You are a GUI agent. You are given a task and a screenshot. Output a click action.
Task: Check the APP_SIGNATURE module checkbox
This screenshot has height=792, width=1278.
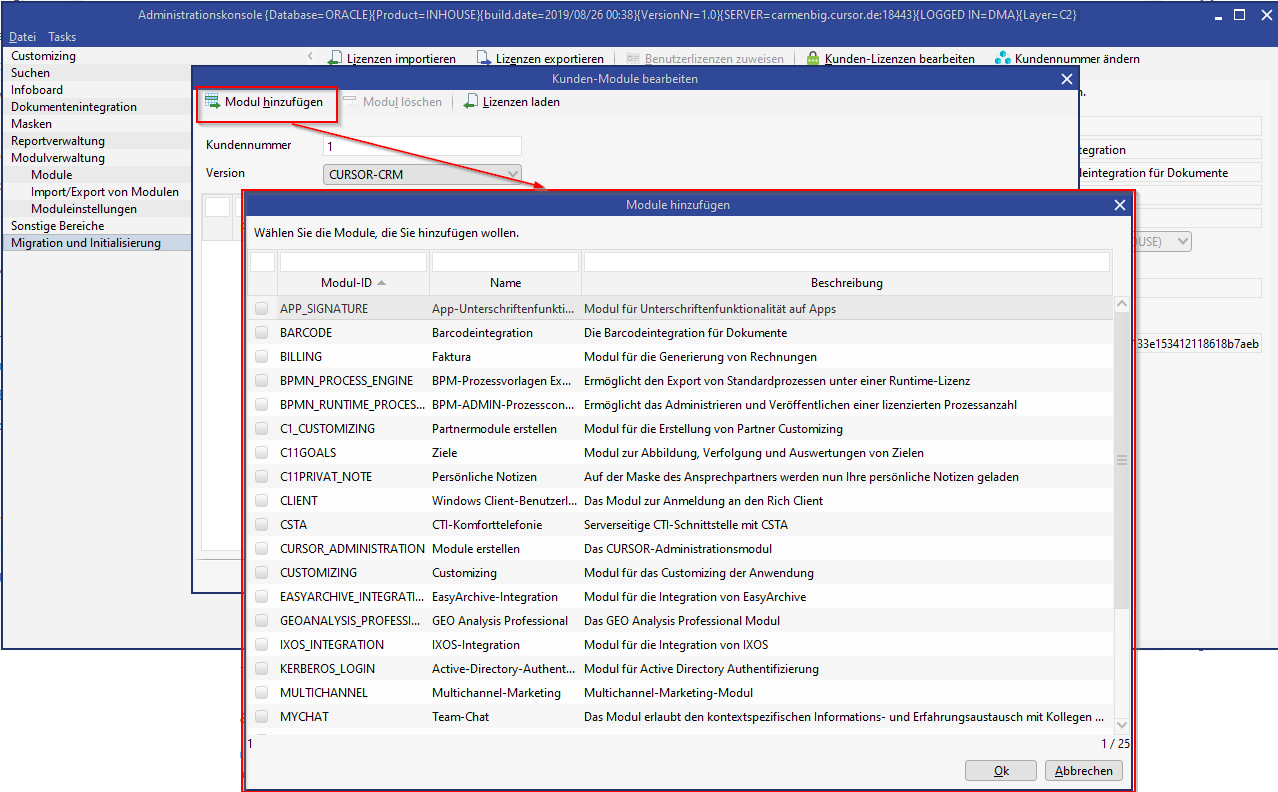coord(261,309)
